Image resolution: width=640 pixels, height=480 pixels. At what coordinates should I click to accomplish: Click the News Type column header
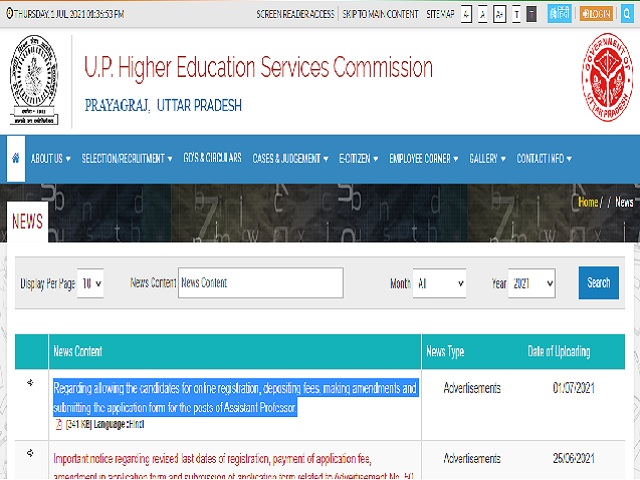click(x=445, y=351)
